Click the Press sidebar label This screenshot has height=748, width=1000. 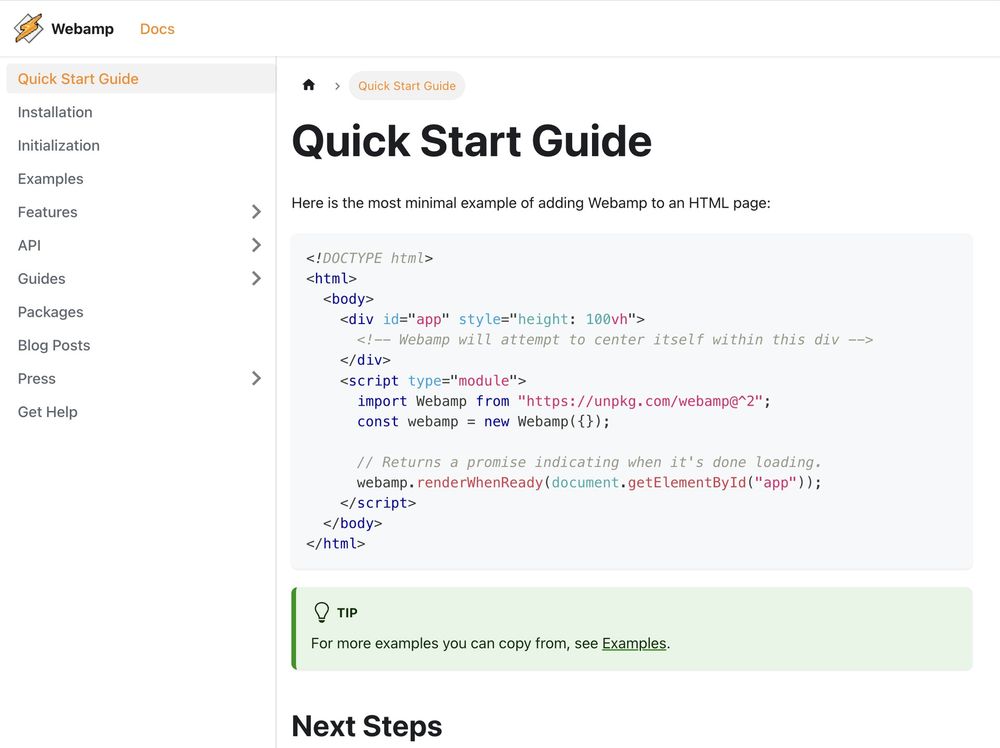tap(36, 378)
